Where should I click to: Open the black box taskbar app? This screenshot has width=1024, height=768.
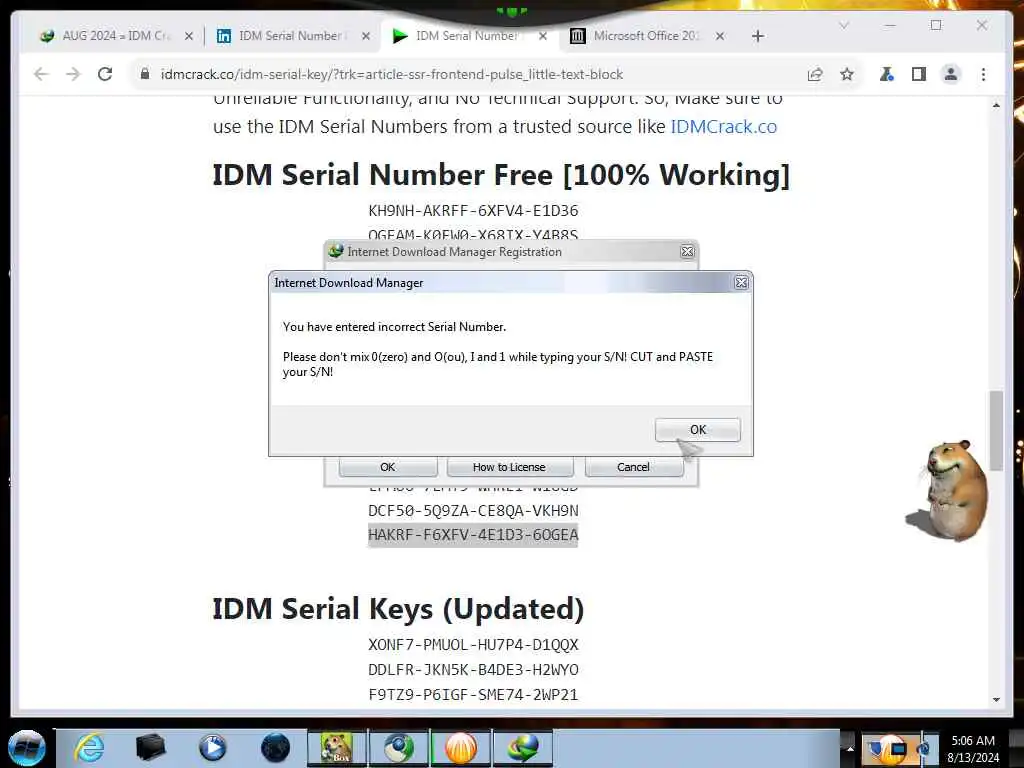(150, 748)
